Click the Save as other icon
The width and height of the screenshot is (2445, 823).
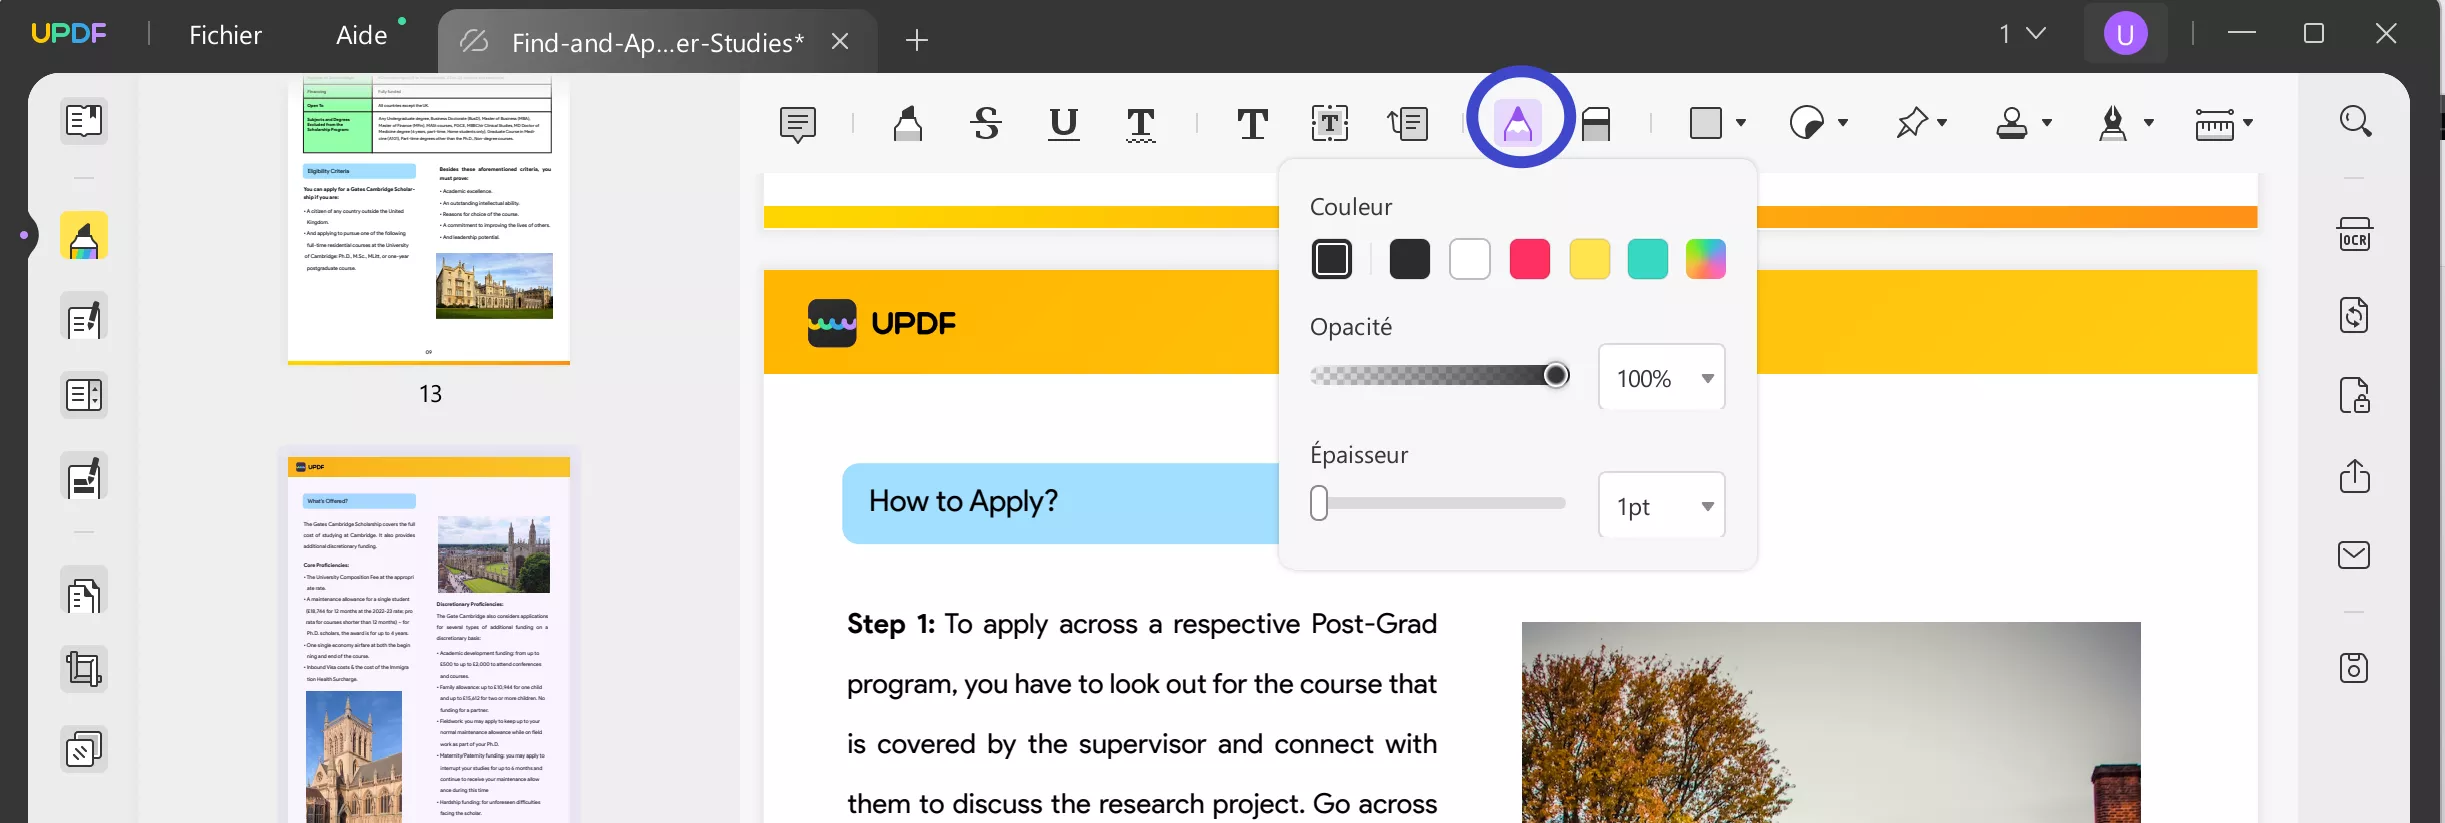click(2355, 667)
